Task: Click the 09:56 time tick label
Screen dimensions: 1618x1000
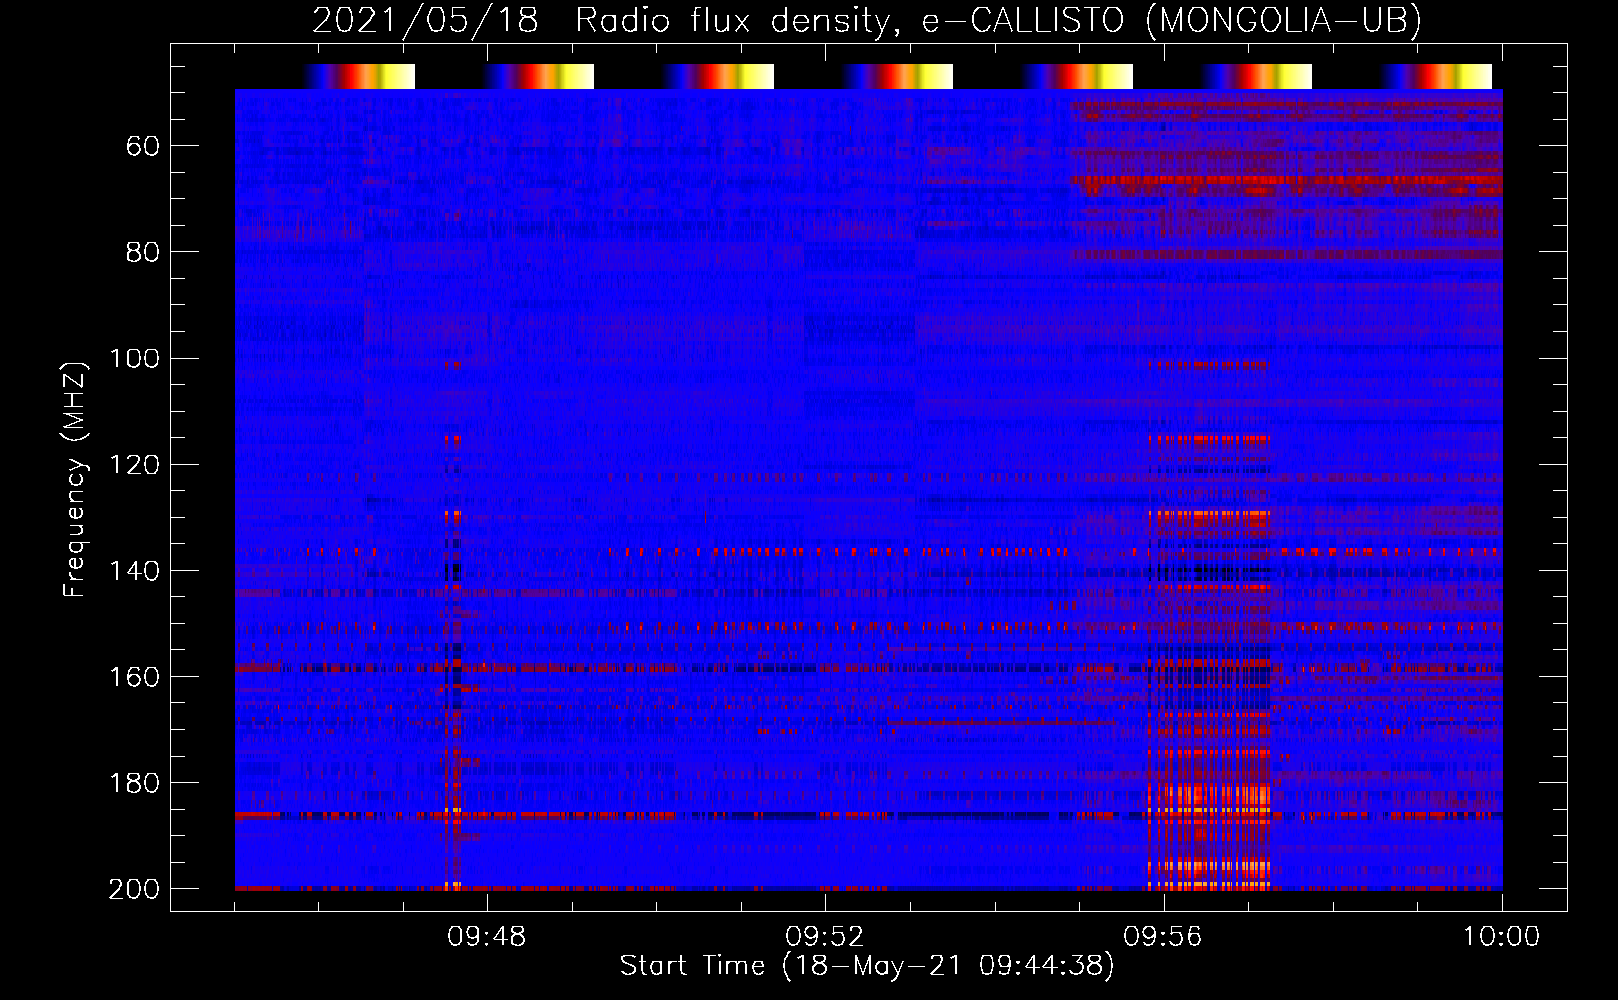Action: (1163, 937)
